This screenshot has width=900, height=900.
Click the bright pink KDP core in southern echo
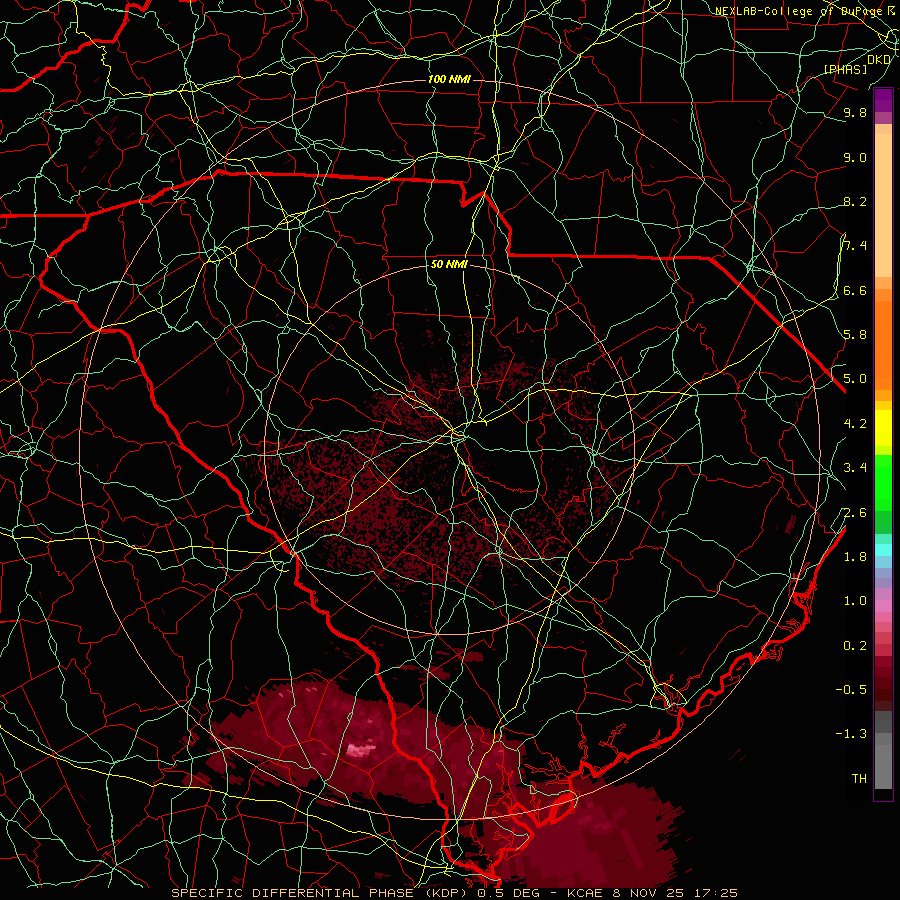362,749
